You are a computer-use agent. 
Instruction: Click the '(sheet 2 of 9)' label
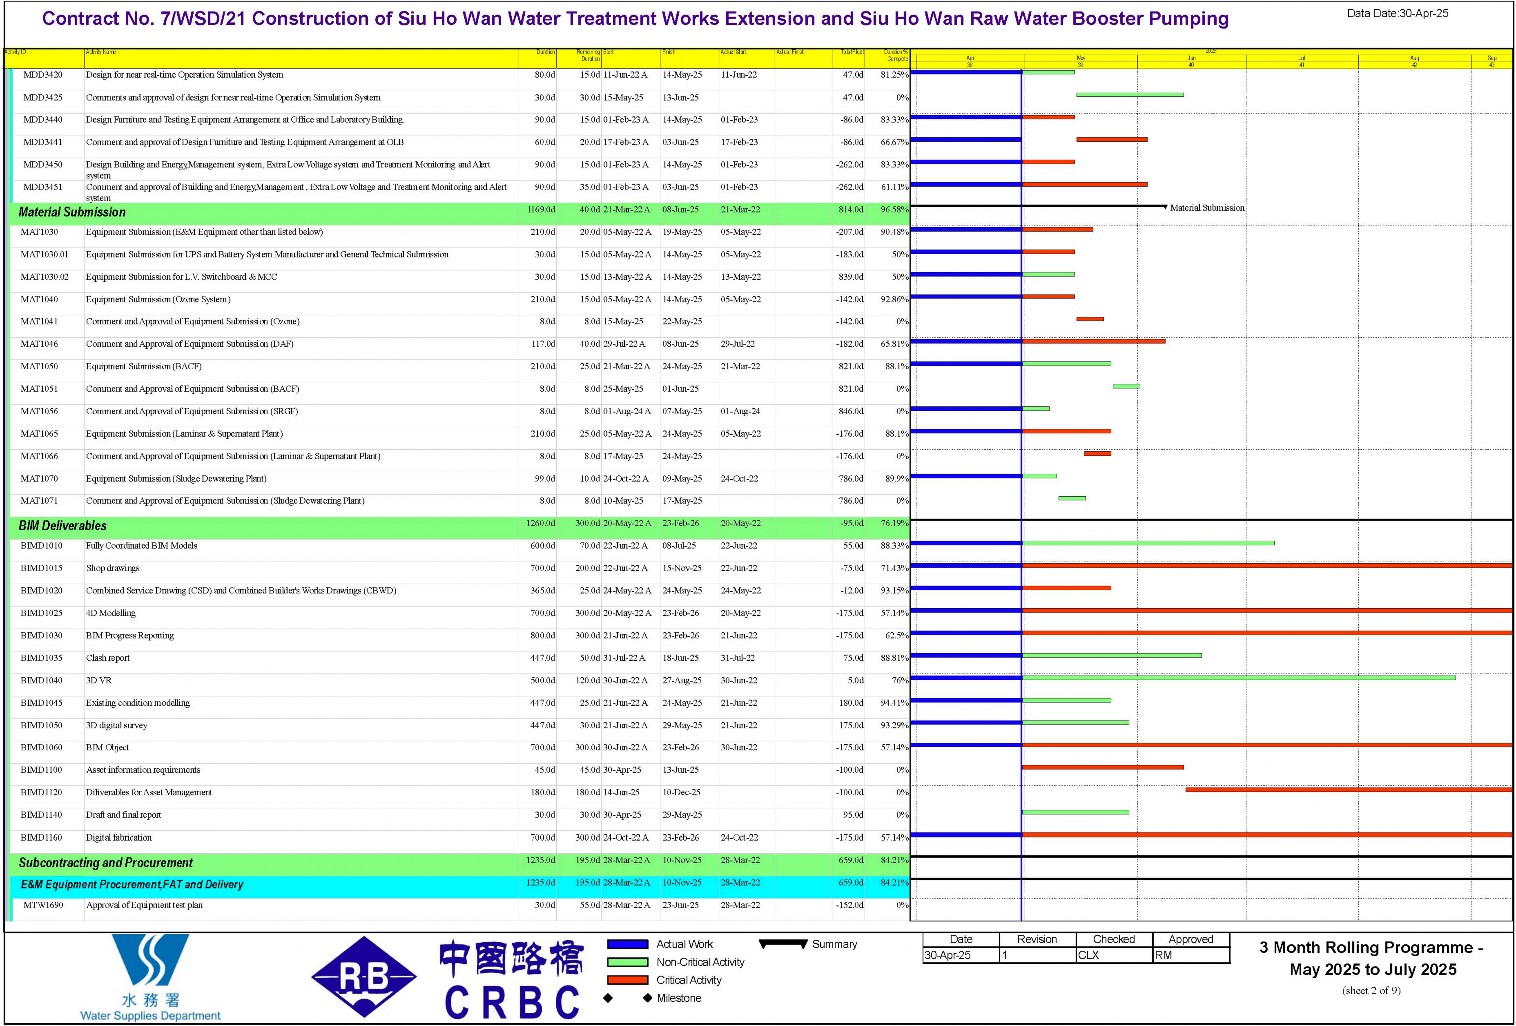(x=1371, y=991)
